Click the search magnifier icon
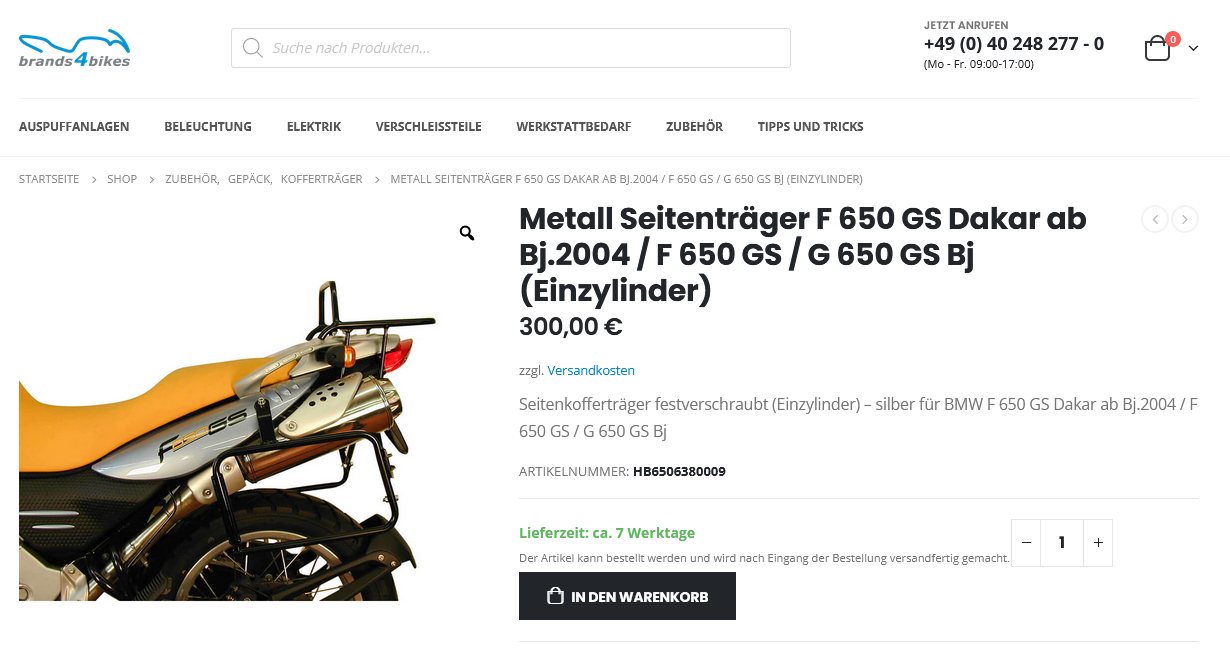The image size is (1230, 662). coord(252,48)
